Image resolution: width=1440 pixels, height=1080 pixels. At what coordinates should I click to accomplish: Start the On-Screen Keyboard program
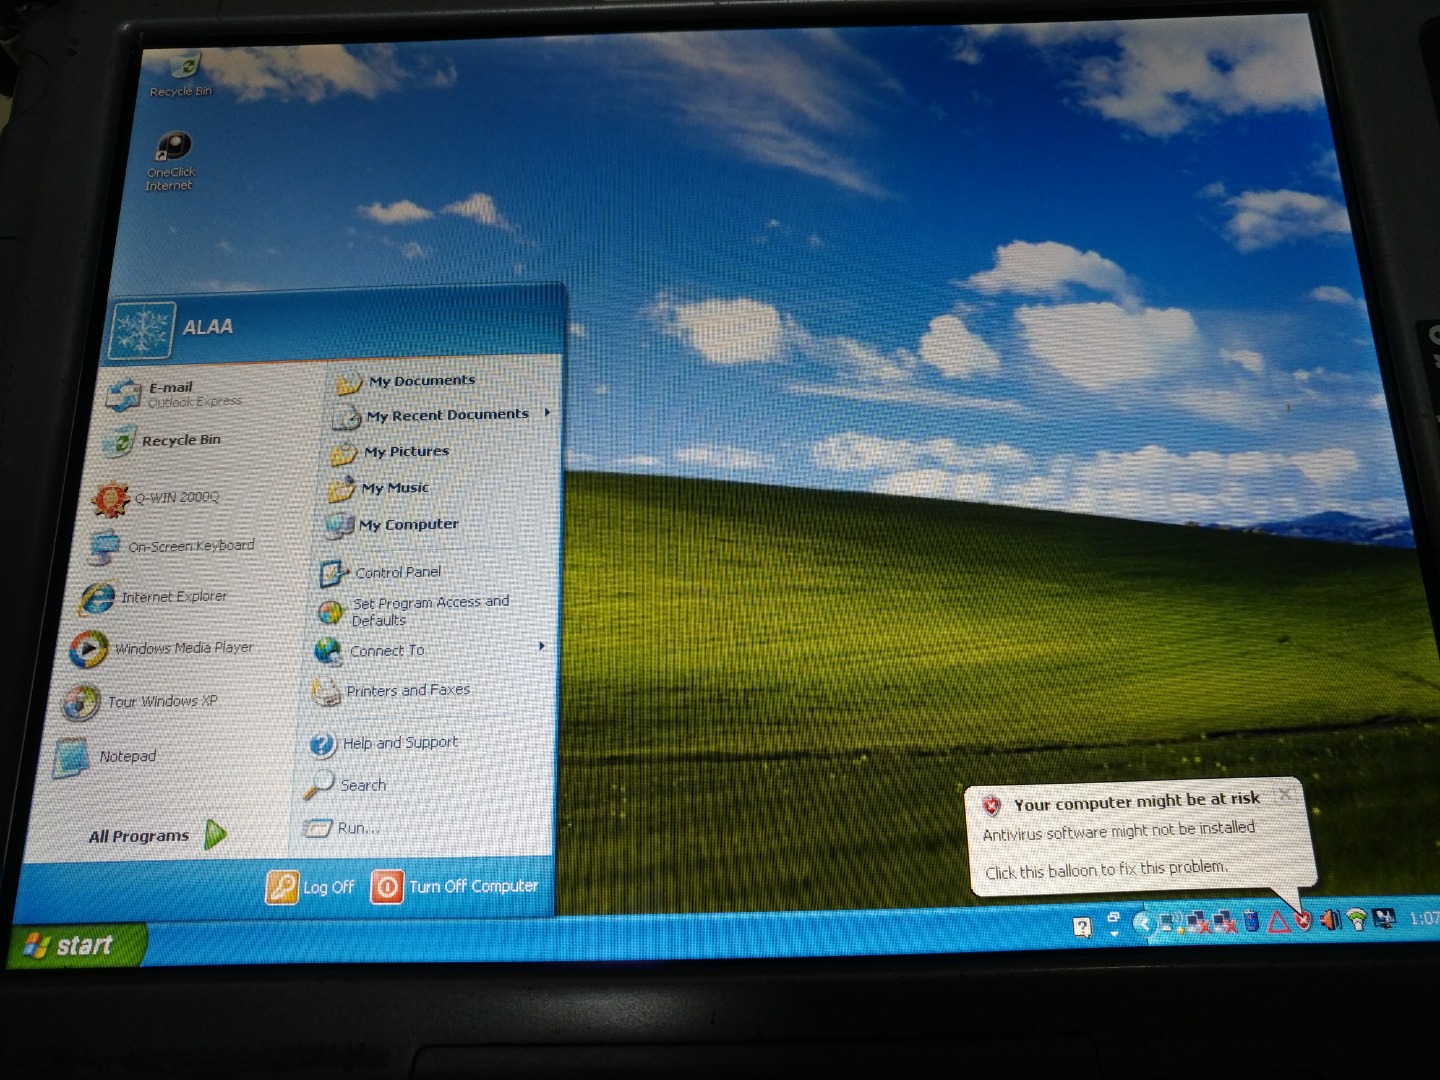pos(171,546)
